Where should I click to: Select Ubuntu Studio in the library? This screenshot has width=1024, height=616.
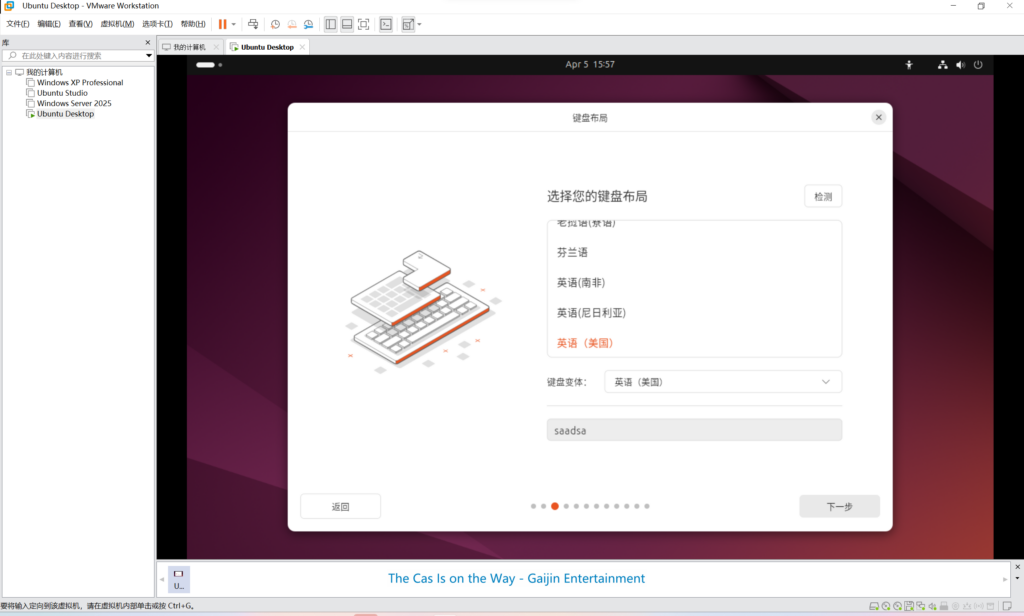tap(62, 93)
